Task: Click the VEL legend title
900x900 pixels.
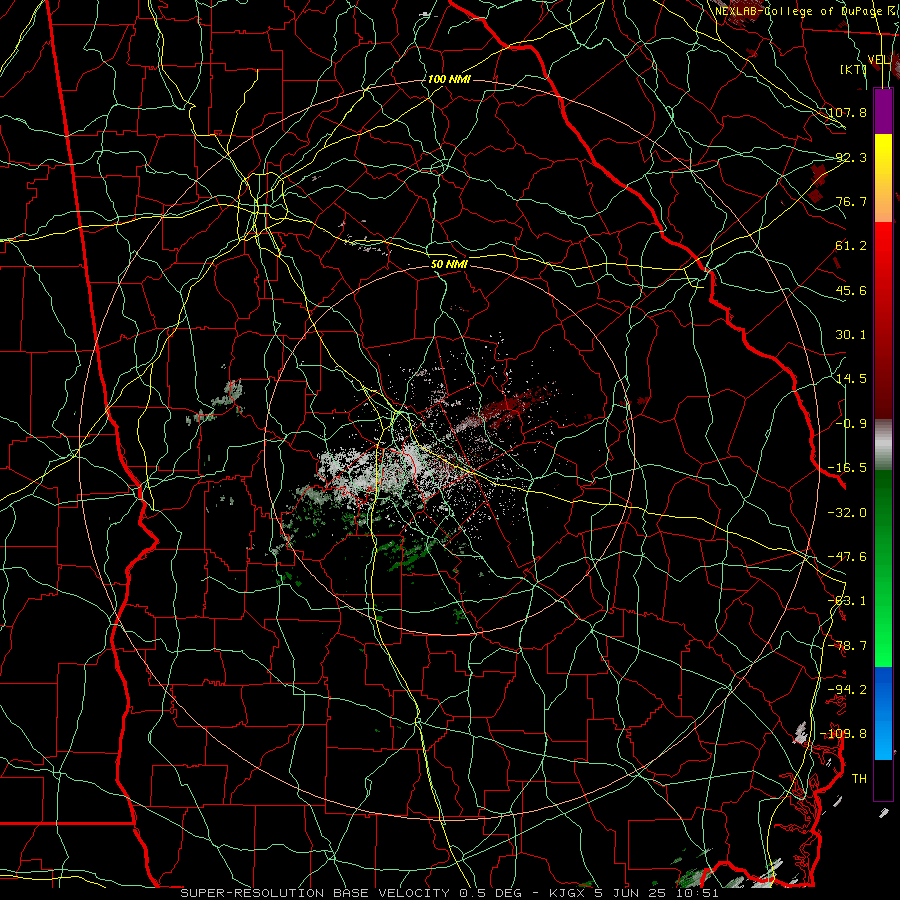Action: (x=879, y=60)
